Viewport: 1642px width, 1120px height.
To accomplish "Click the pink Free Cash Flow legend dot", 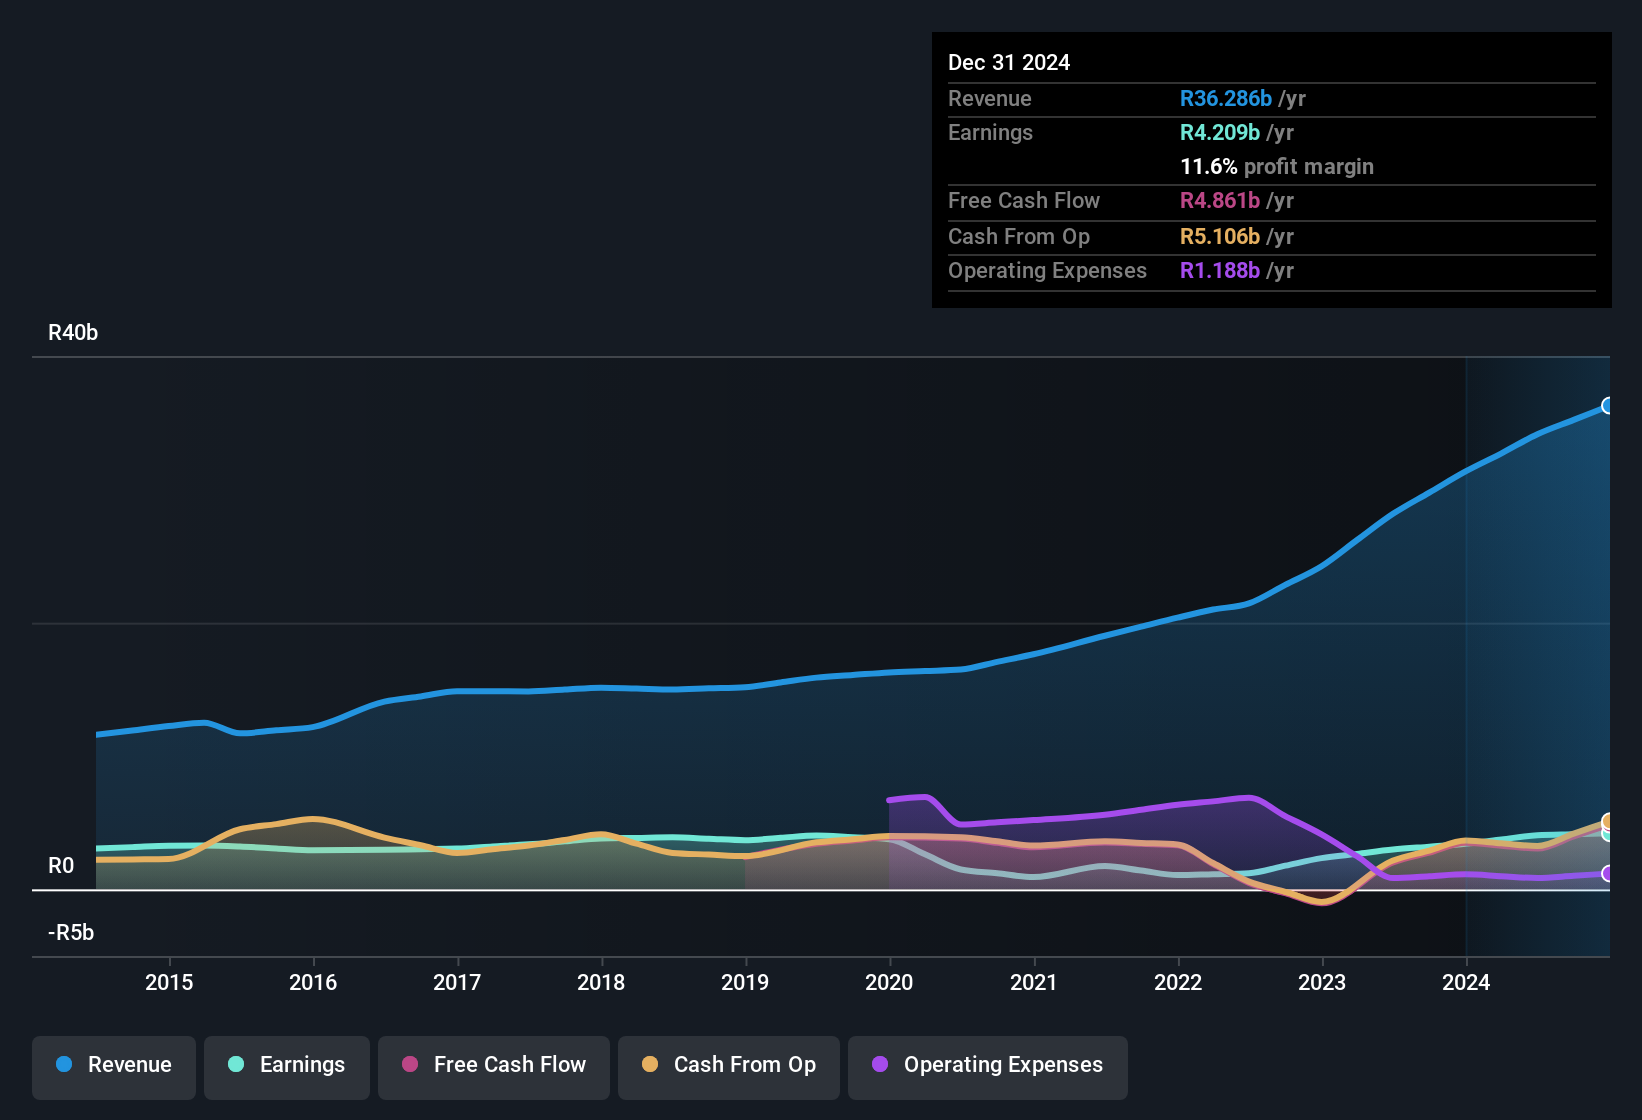I will tap(410, 1065).
